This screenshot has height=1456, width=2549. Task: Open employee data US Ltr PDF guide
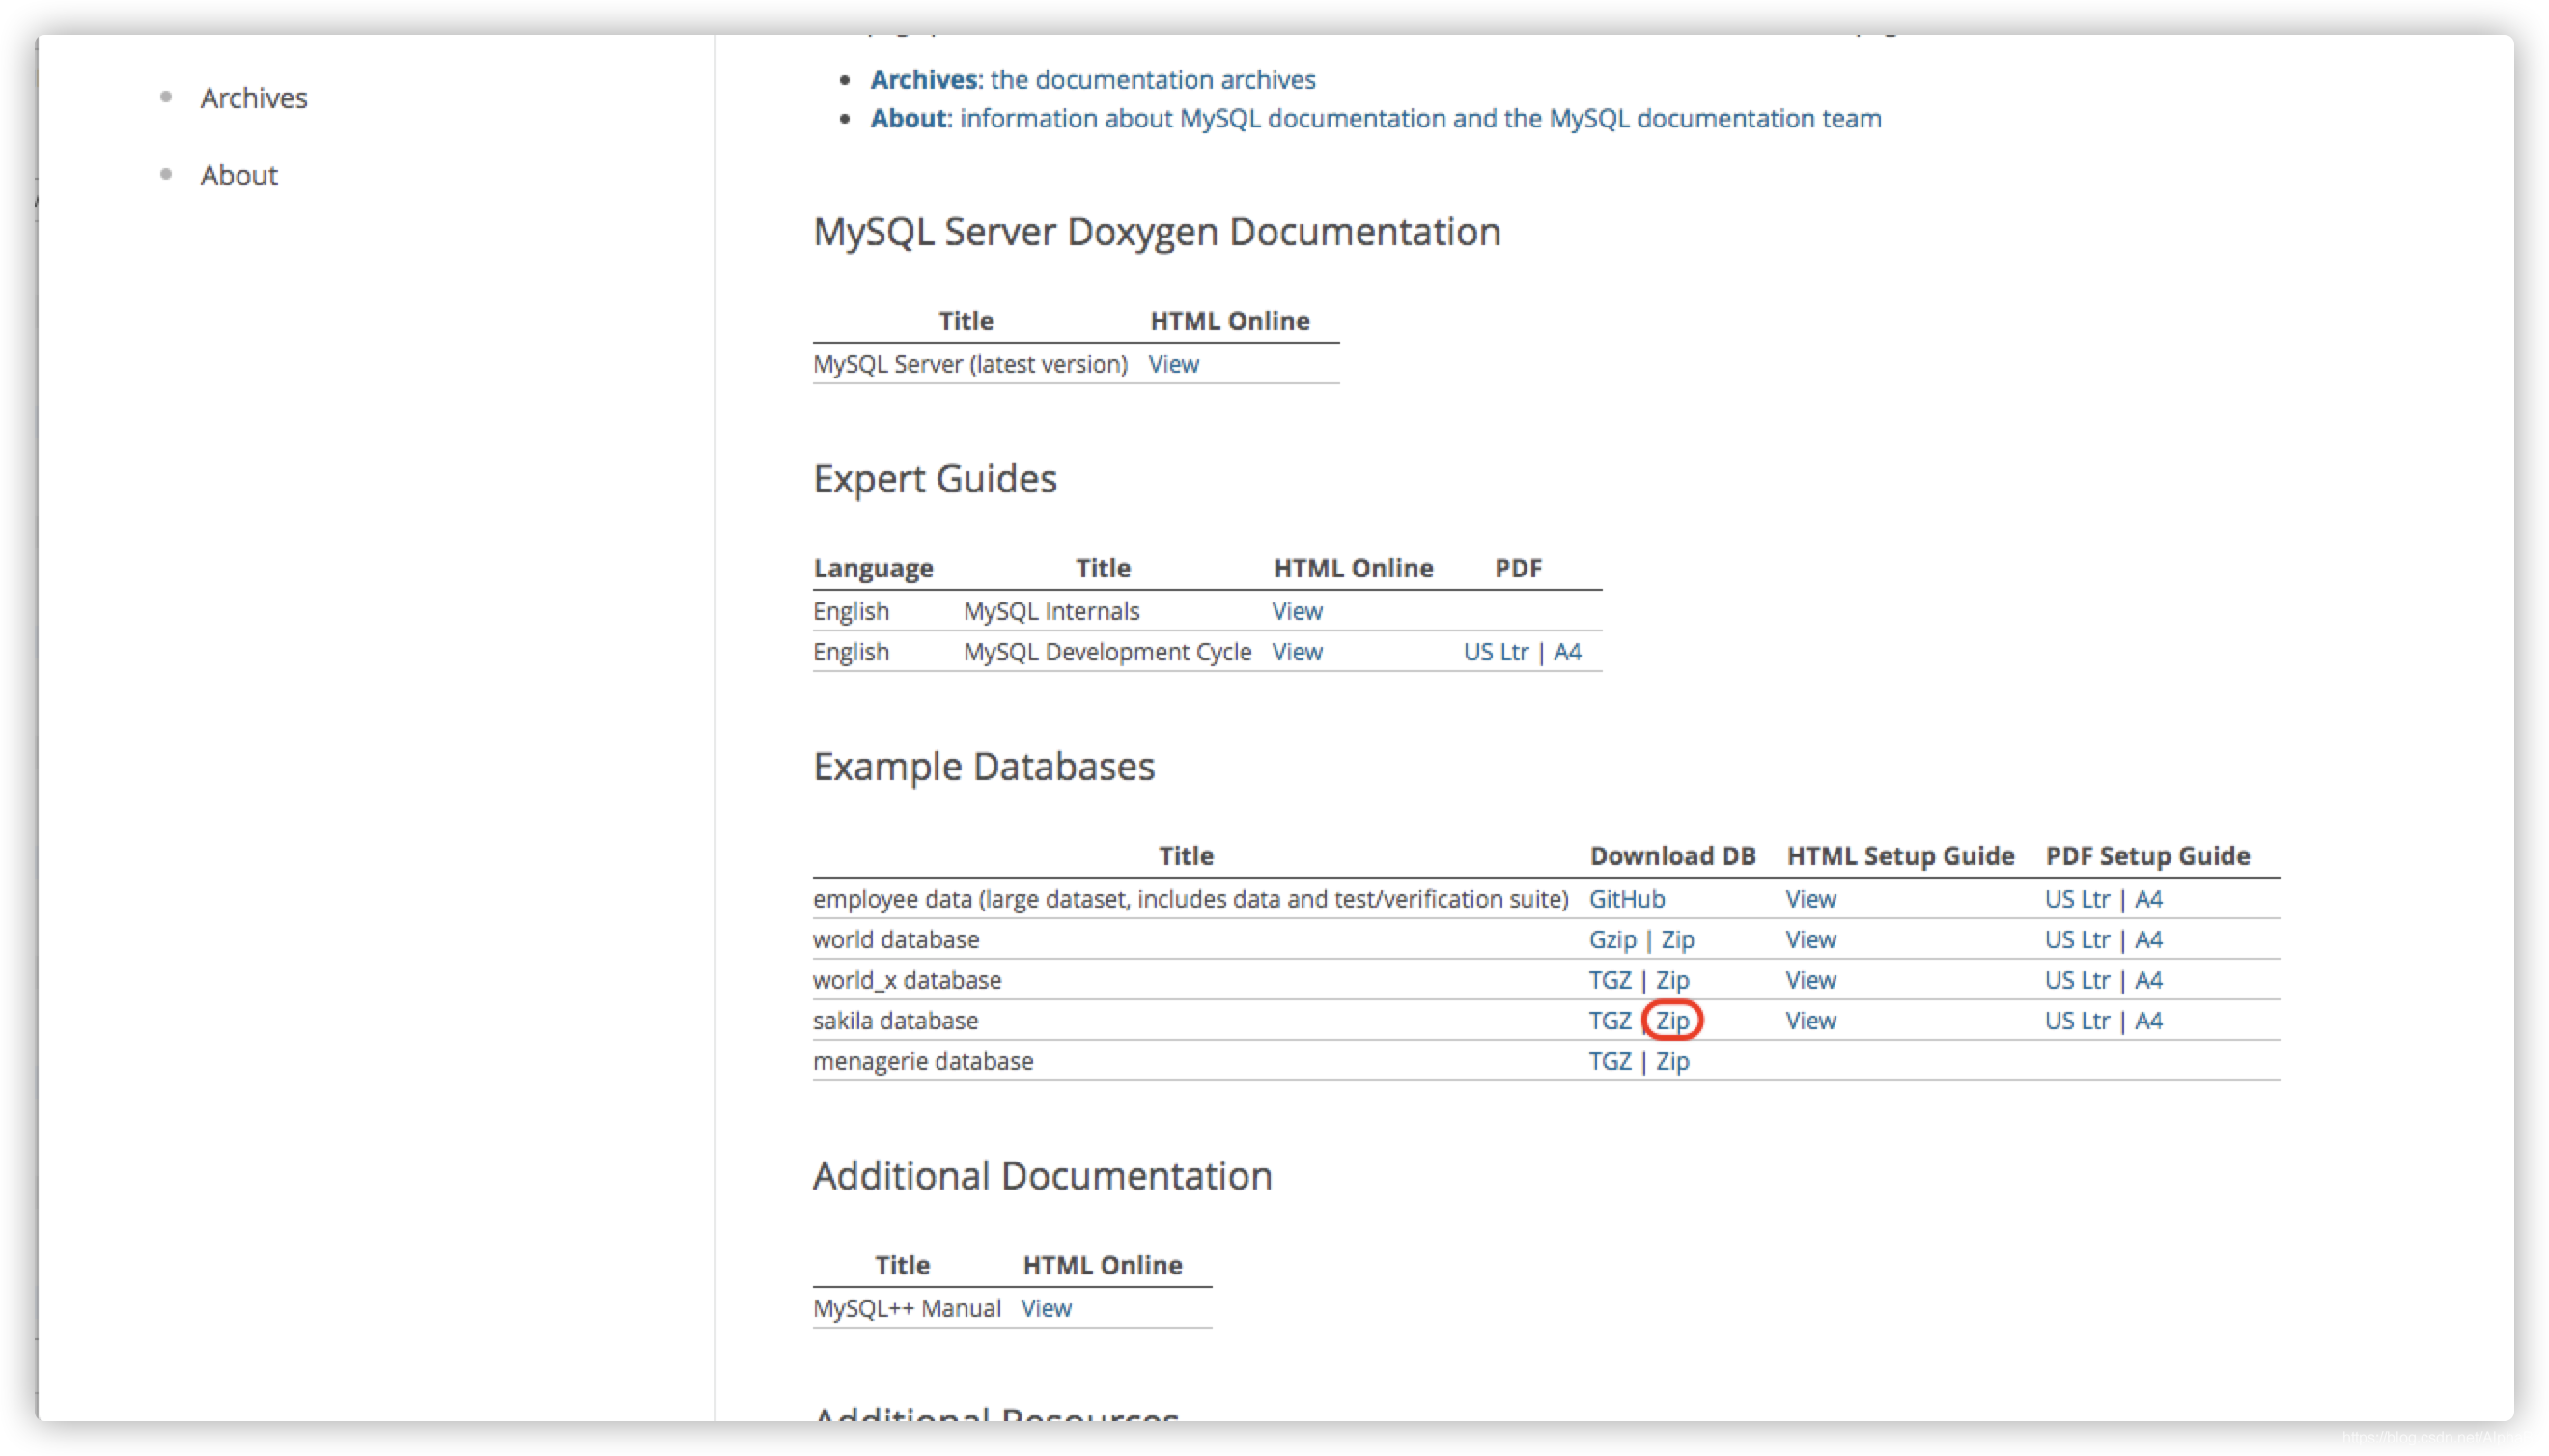tap(2076, 899)
